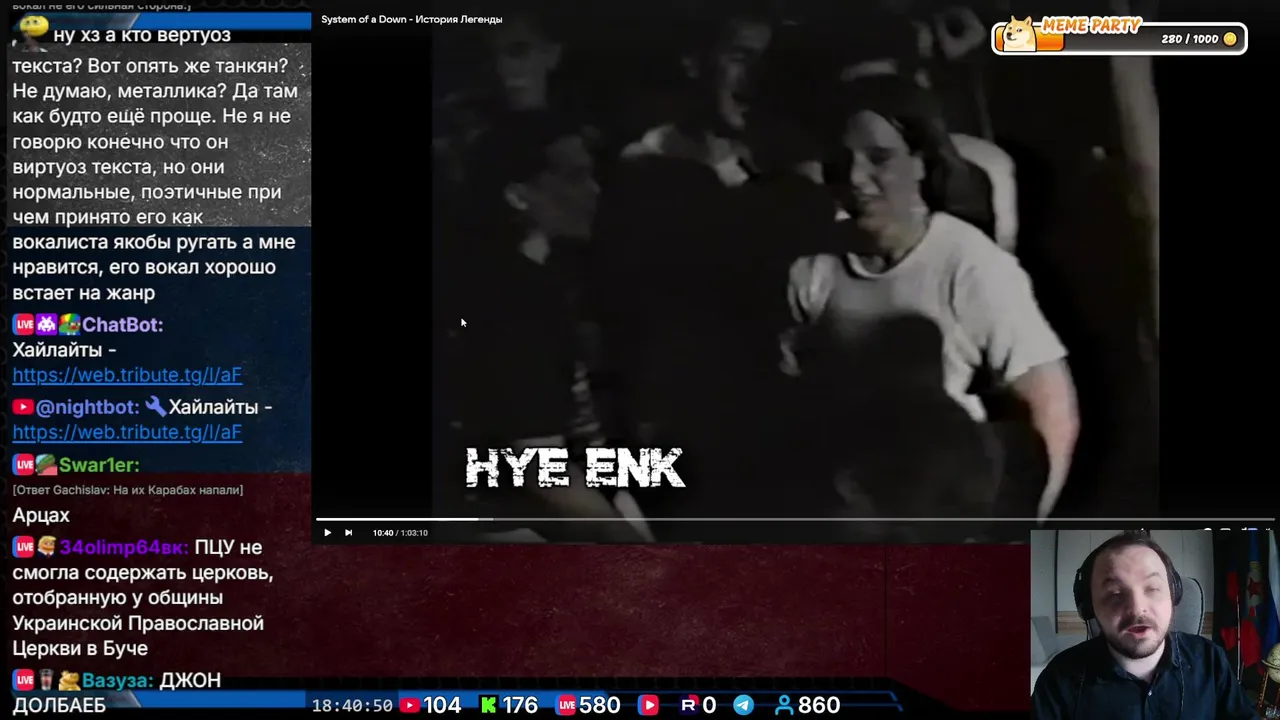Click the Rutube R icon
Screen dimensions: 1280x720
click(x=689, y=705)
